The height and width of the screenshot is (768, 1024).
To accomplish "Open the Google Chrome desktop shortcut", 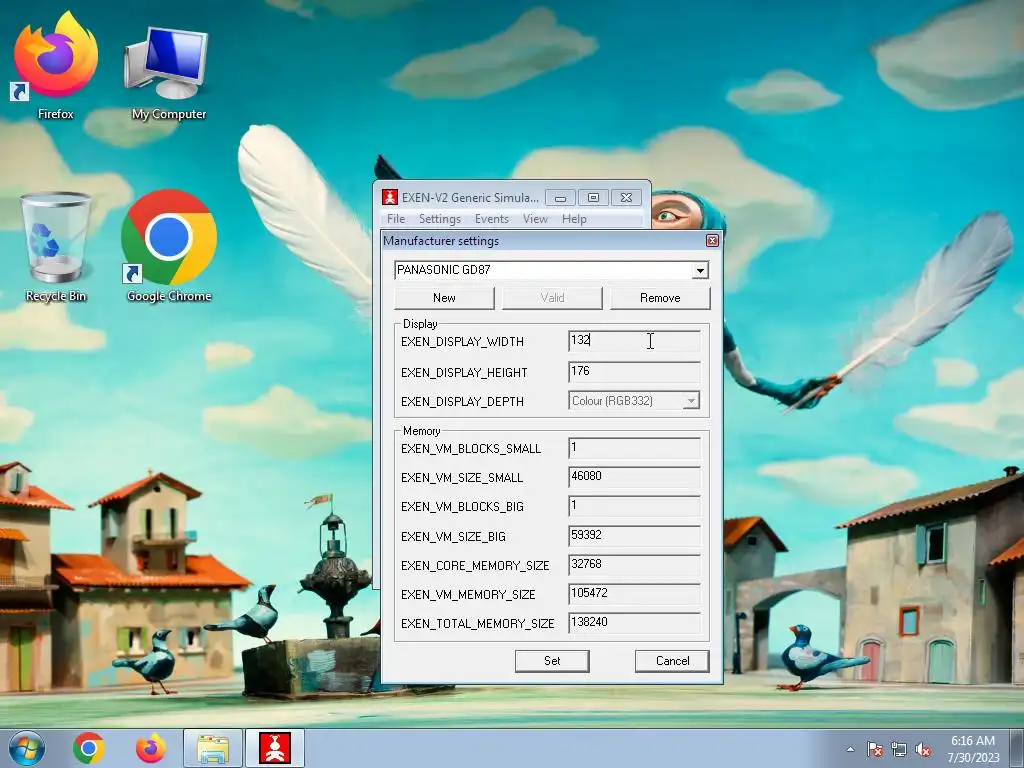I will [168, 247].
